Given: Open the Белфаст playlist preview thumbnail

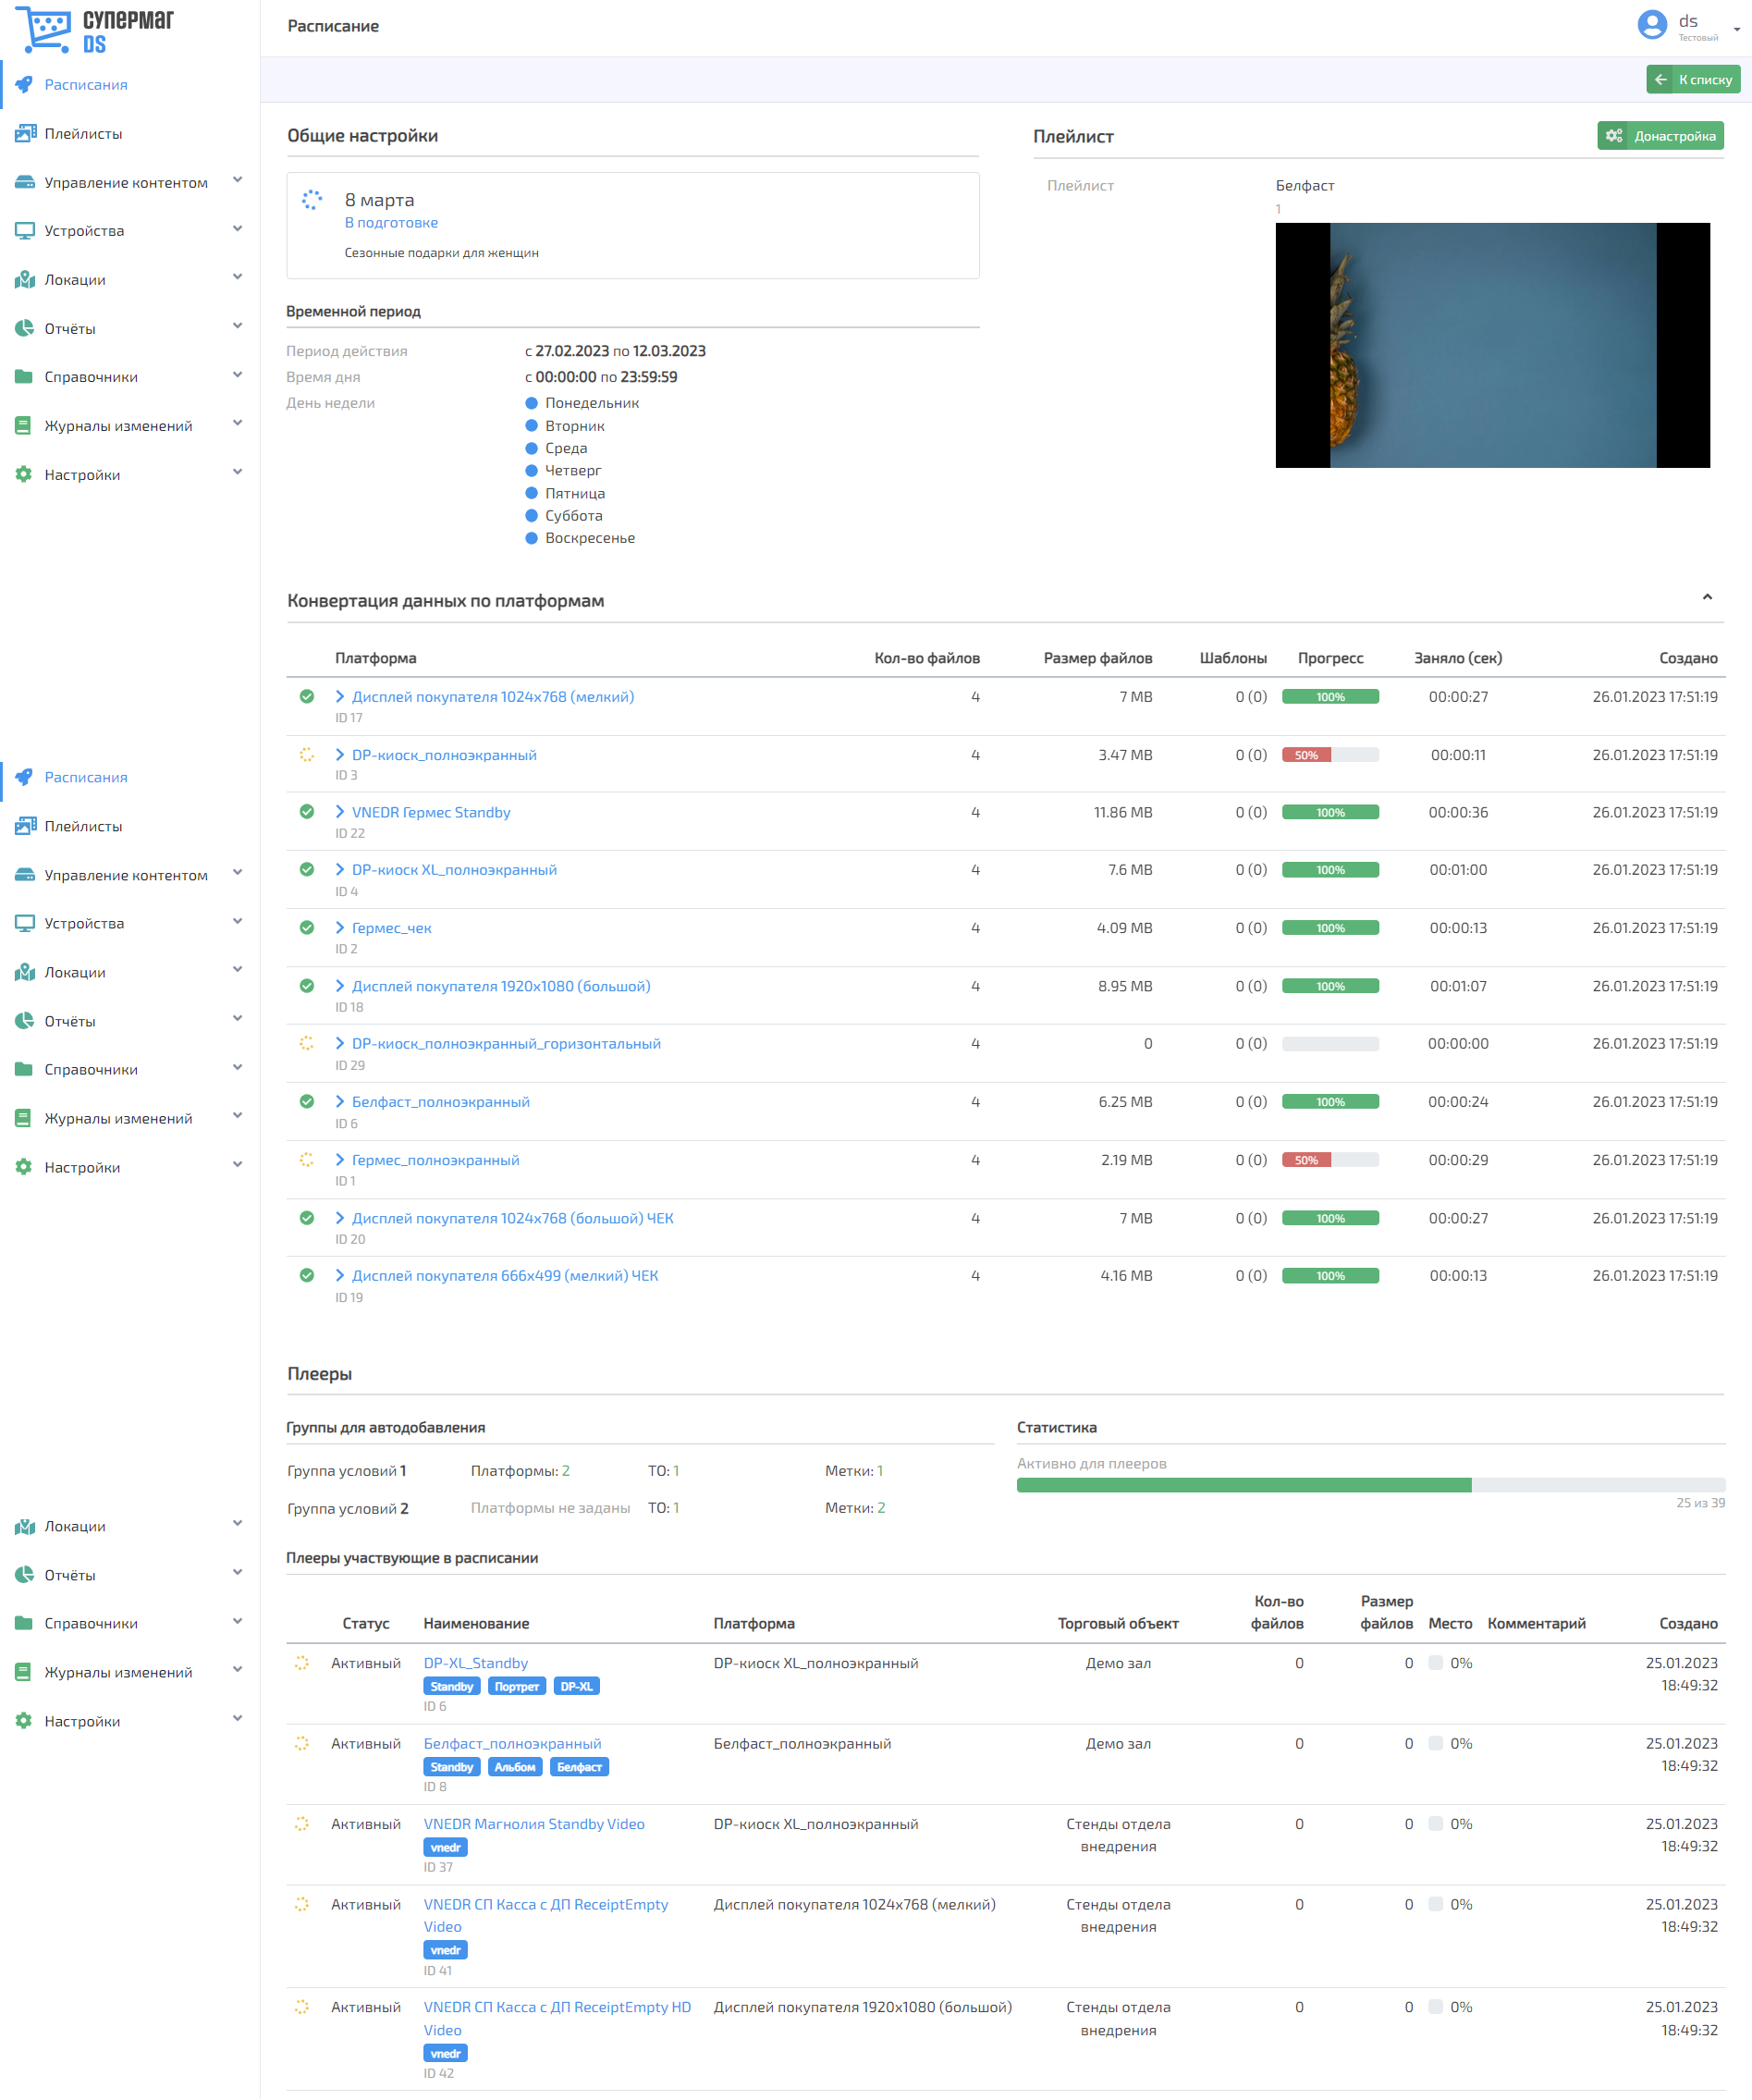Looking at the screenshot, I should [x=1492, y=345].
